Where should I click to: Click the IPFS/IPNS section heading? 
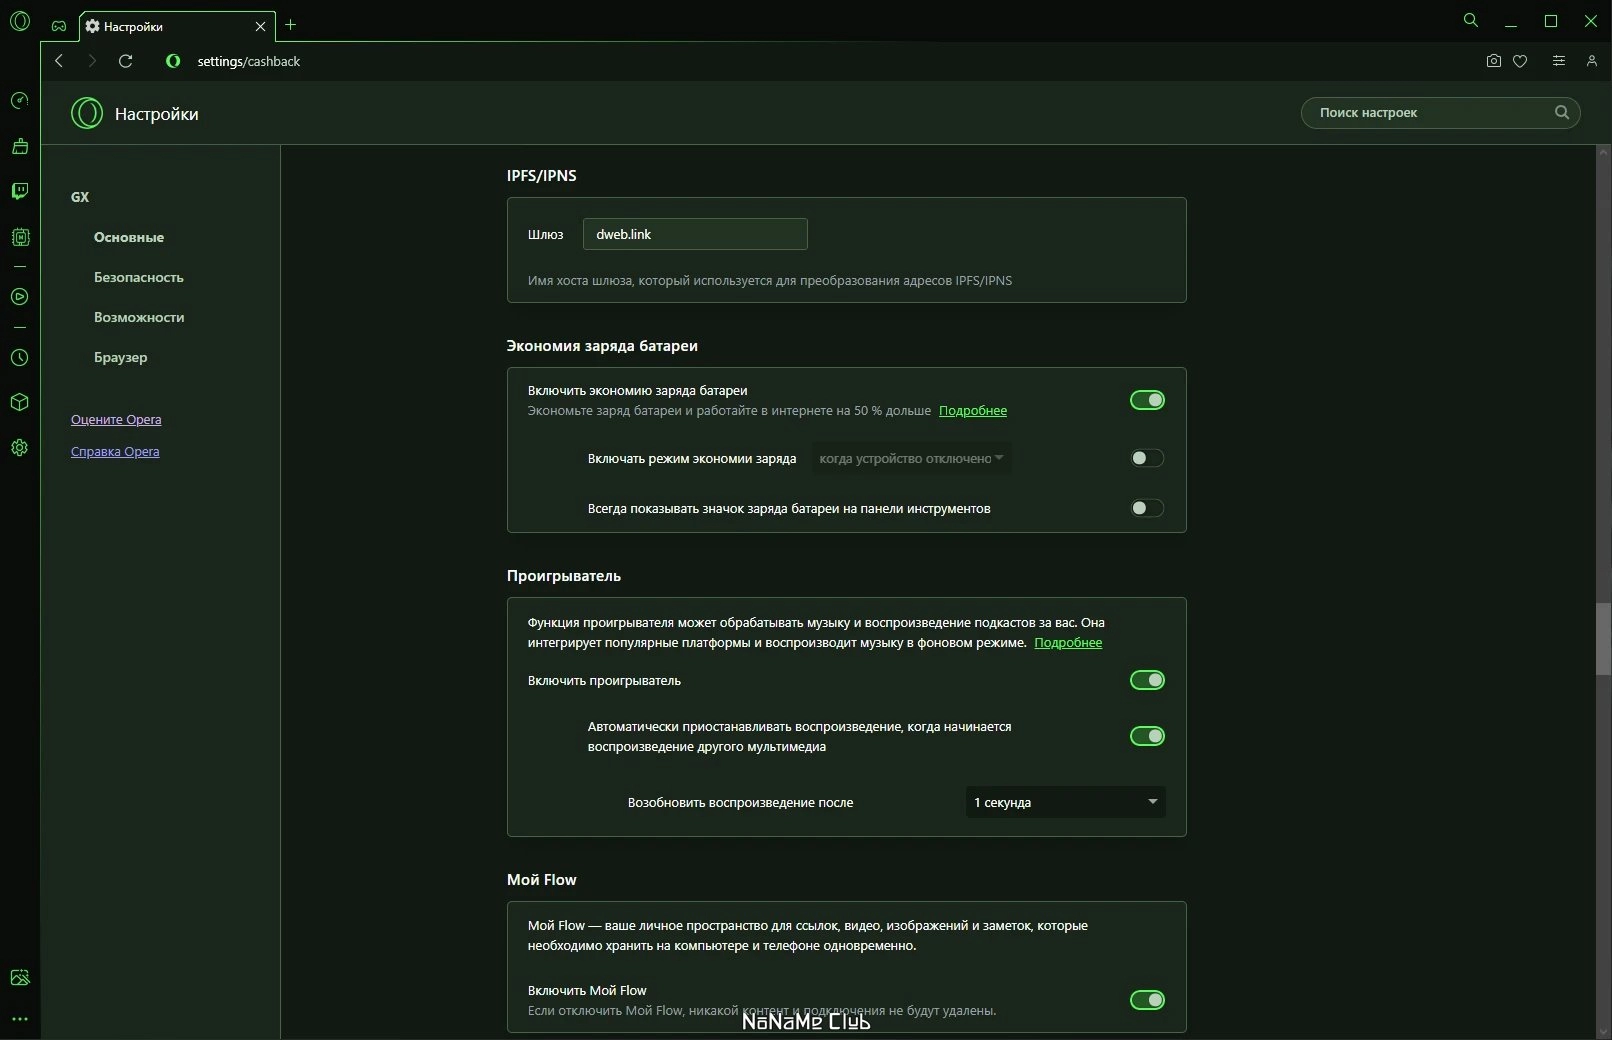click(541, 175)
